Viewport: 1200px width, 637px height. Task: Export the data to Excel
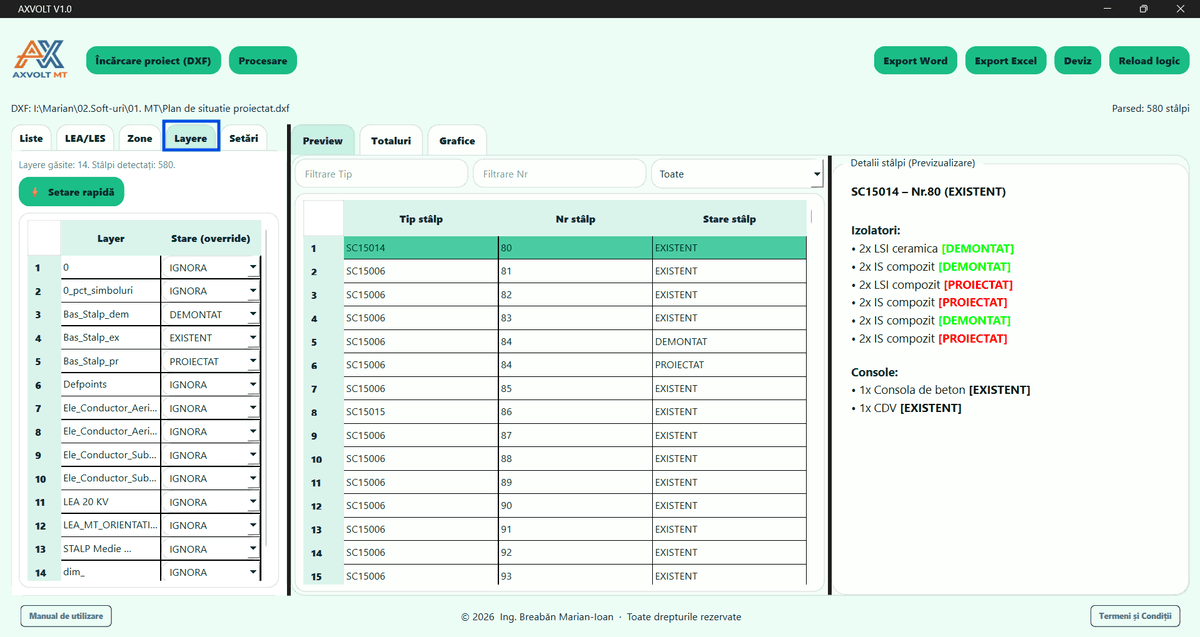(1006, 61)
